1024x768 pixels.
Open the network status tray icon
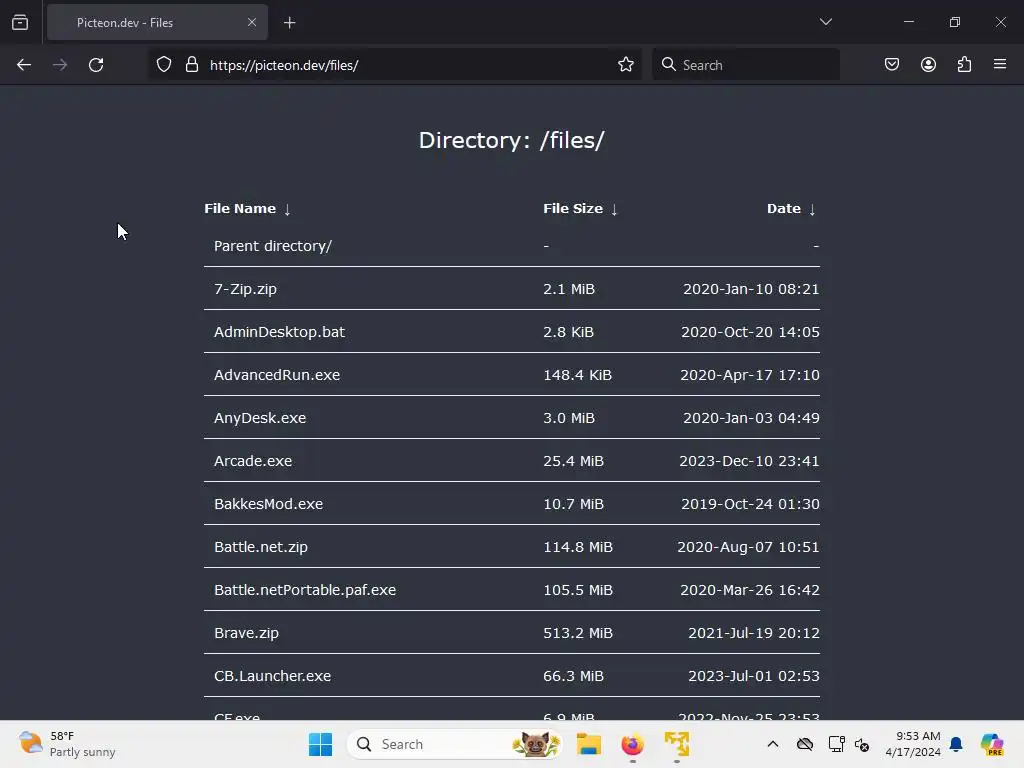(x=836, y=744)
